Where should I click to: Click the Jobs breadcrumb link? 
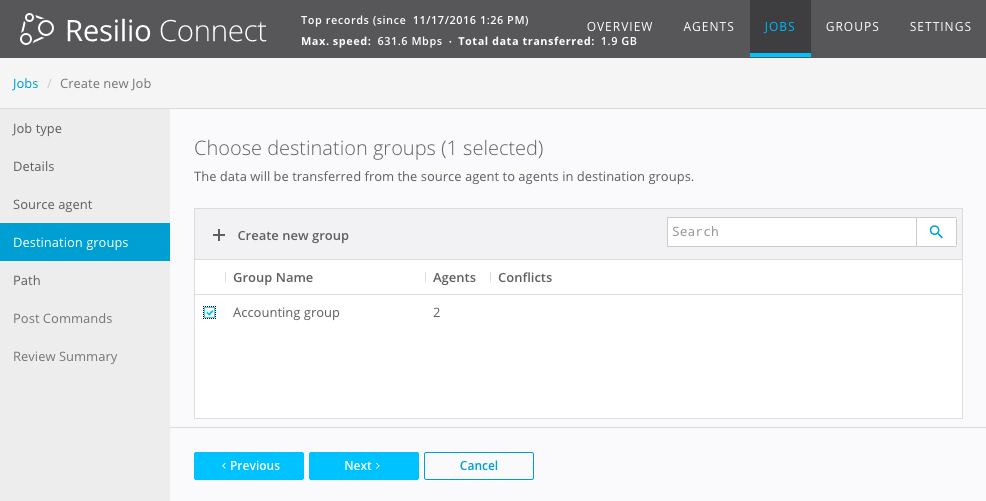tap(25, 84)
